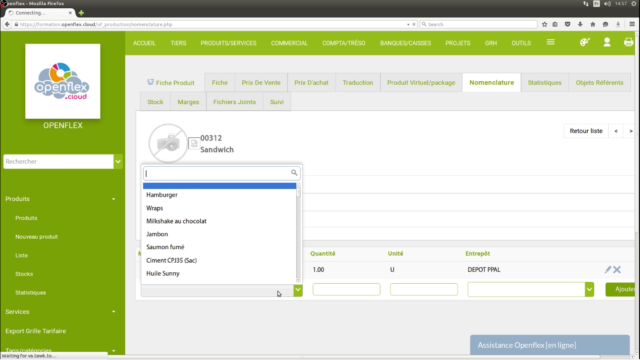Collapse the Produits sidebar section
Viewport: 640px width, 360px height.
pyautogui.click(x=113, y=199)
